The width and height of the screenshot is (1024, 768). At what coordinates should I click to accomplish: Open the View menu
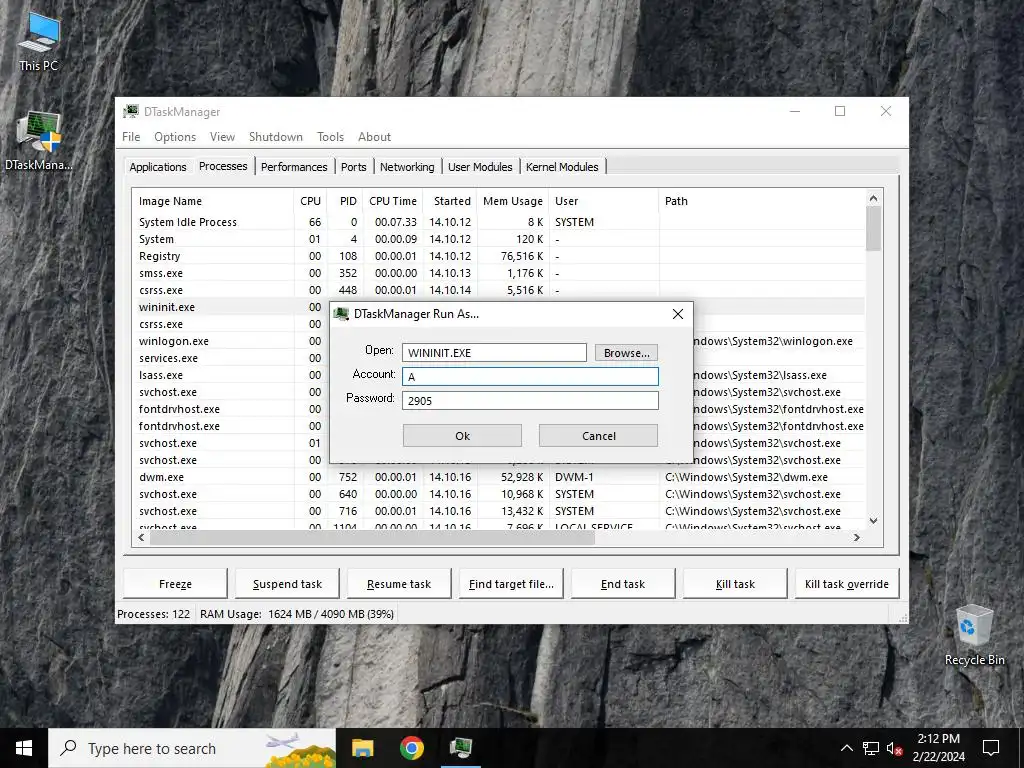[x=222, y=136]
